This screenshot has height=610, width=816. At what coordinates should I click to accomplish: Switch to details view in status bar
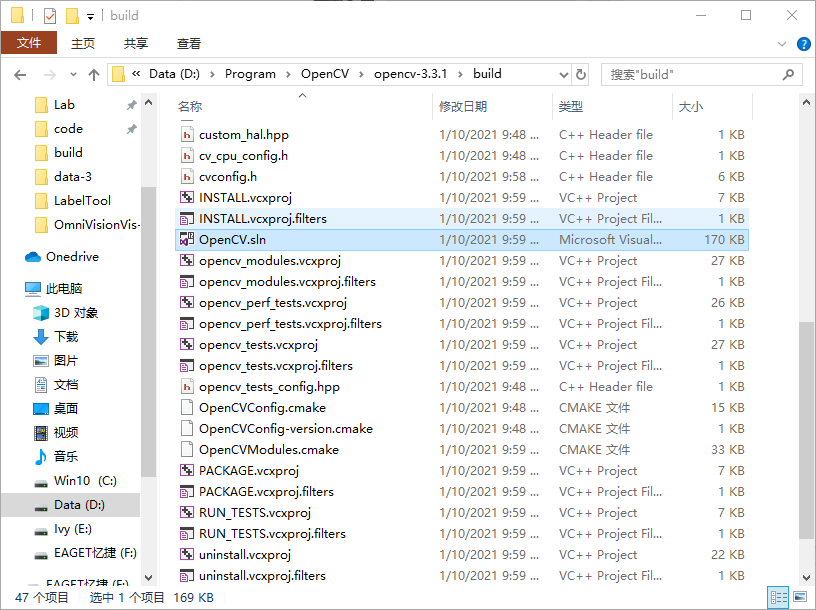[779, 597]
